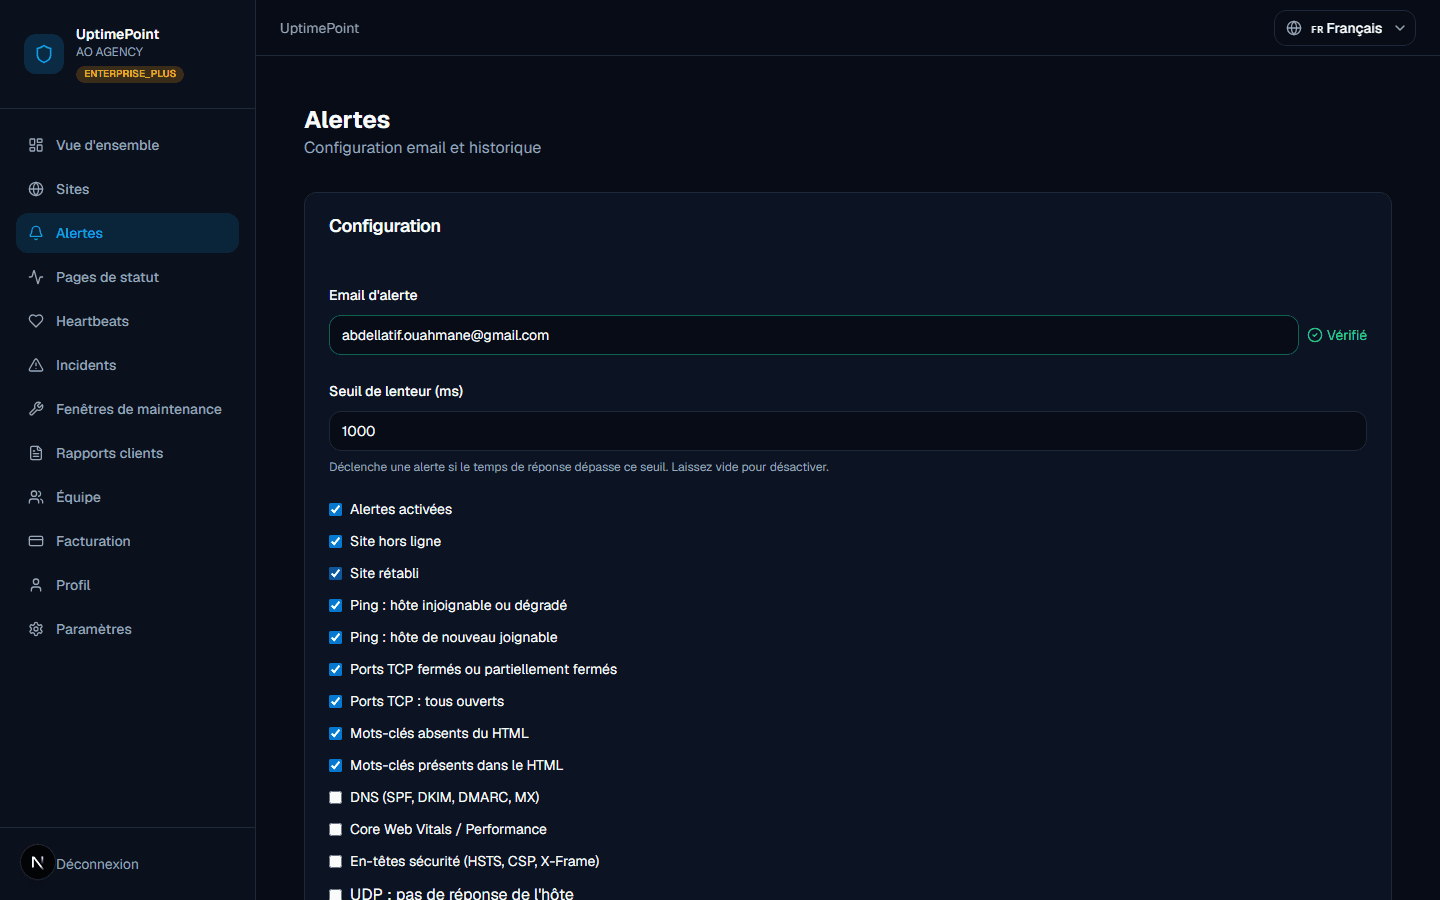Click the Incidents warning triangle icon
Screen dimensions: 1440x900
click(36, 365)
